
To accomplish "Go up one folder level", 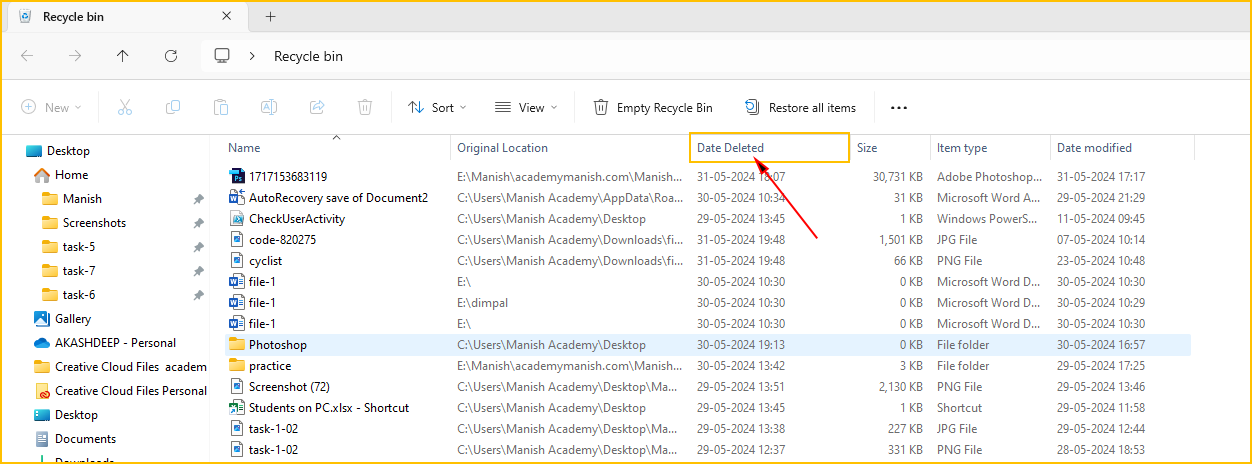I will [123, 56].
